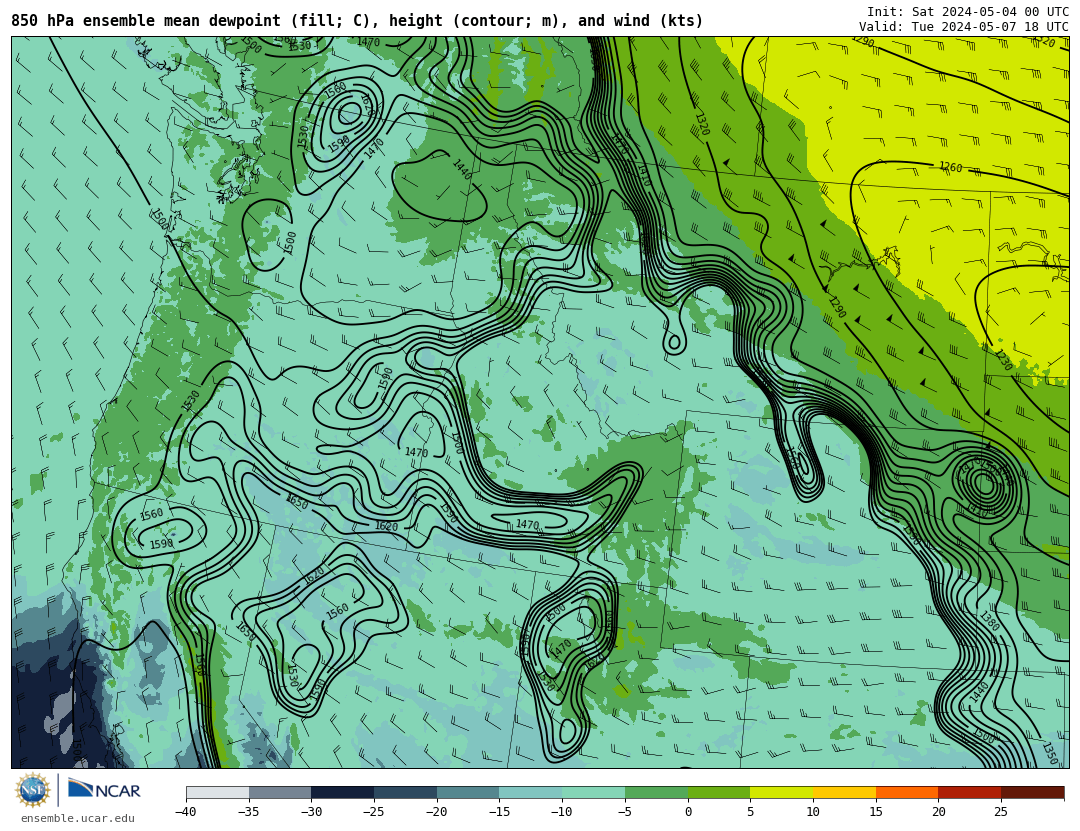This screenshot has height=831, width=1080.
Task: Click the 15 colorbar tick label
Action: pos(875,812)
